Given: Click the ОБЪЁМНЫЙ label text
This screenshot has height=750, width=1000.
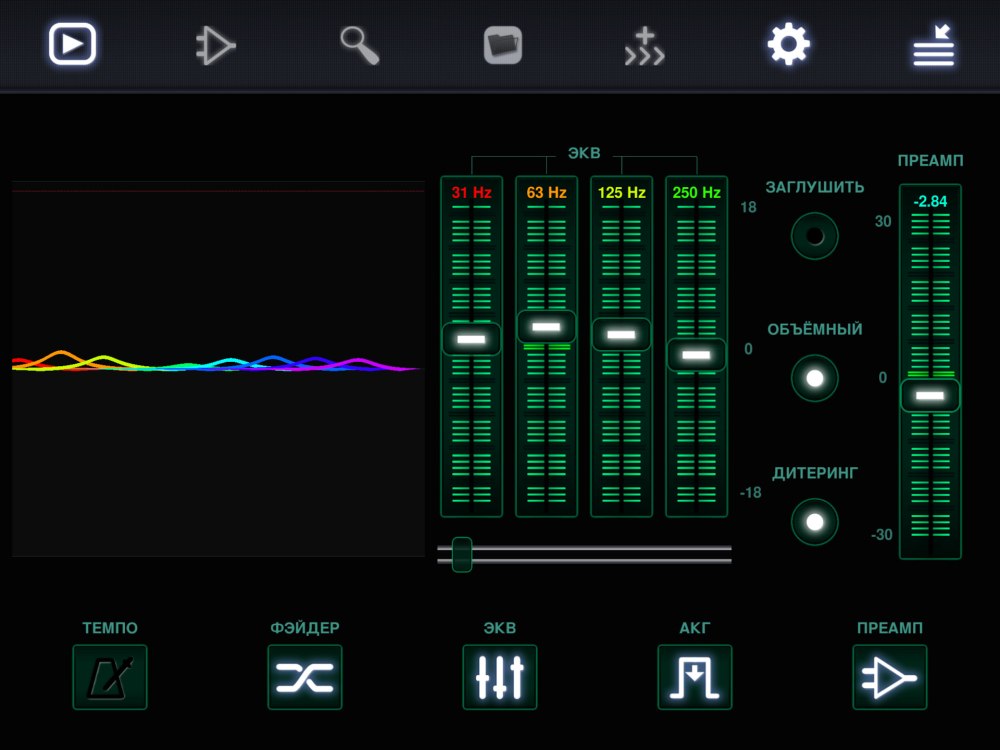Looking at the screenshot, I should 814,329.
